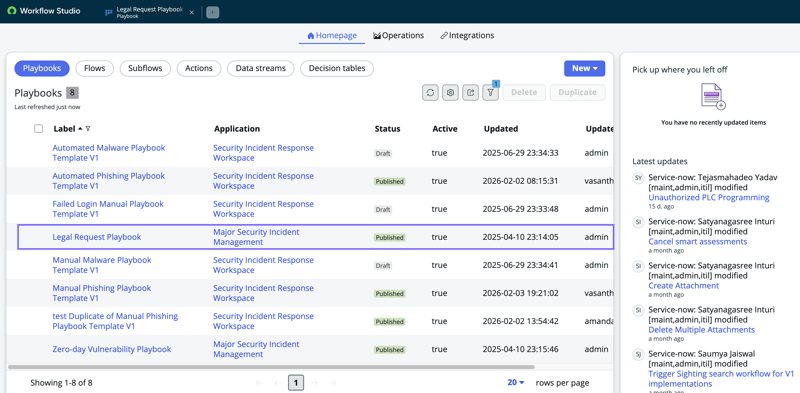The width and height of the screenshot is (800, 393).
Task: Refresh the playbooks list
Action: pos(430,92)
